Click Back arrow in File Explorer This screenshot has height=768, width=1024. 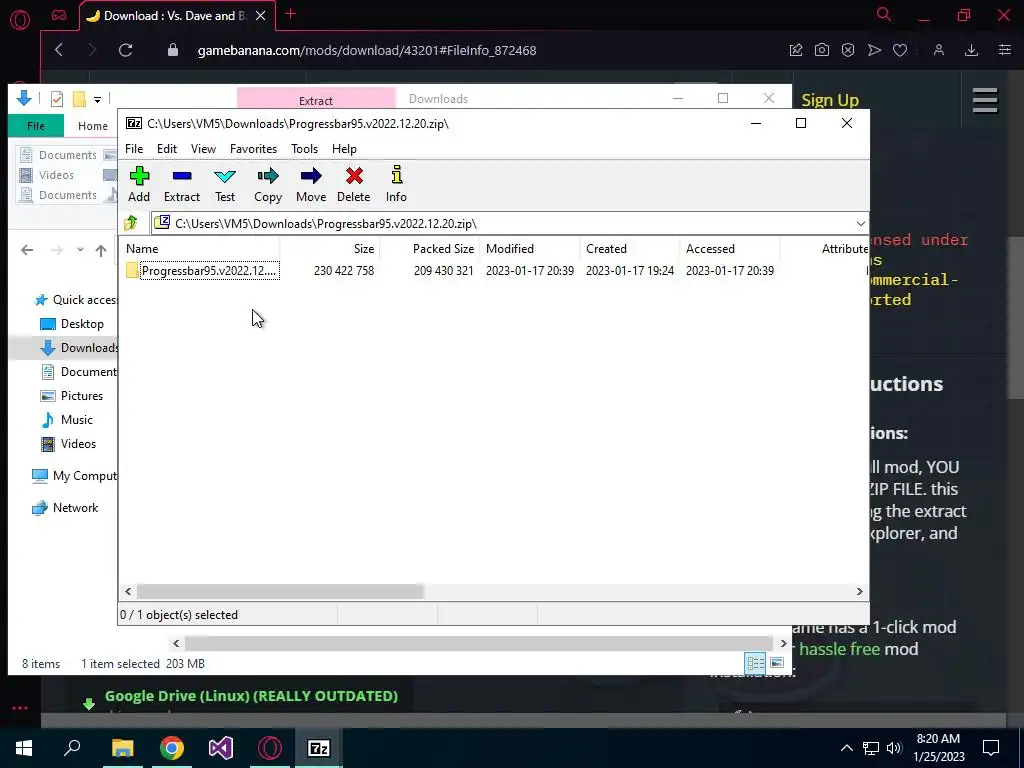(27, 249)
